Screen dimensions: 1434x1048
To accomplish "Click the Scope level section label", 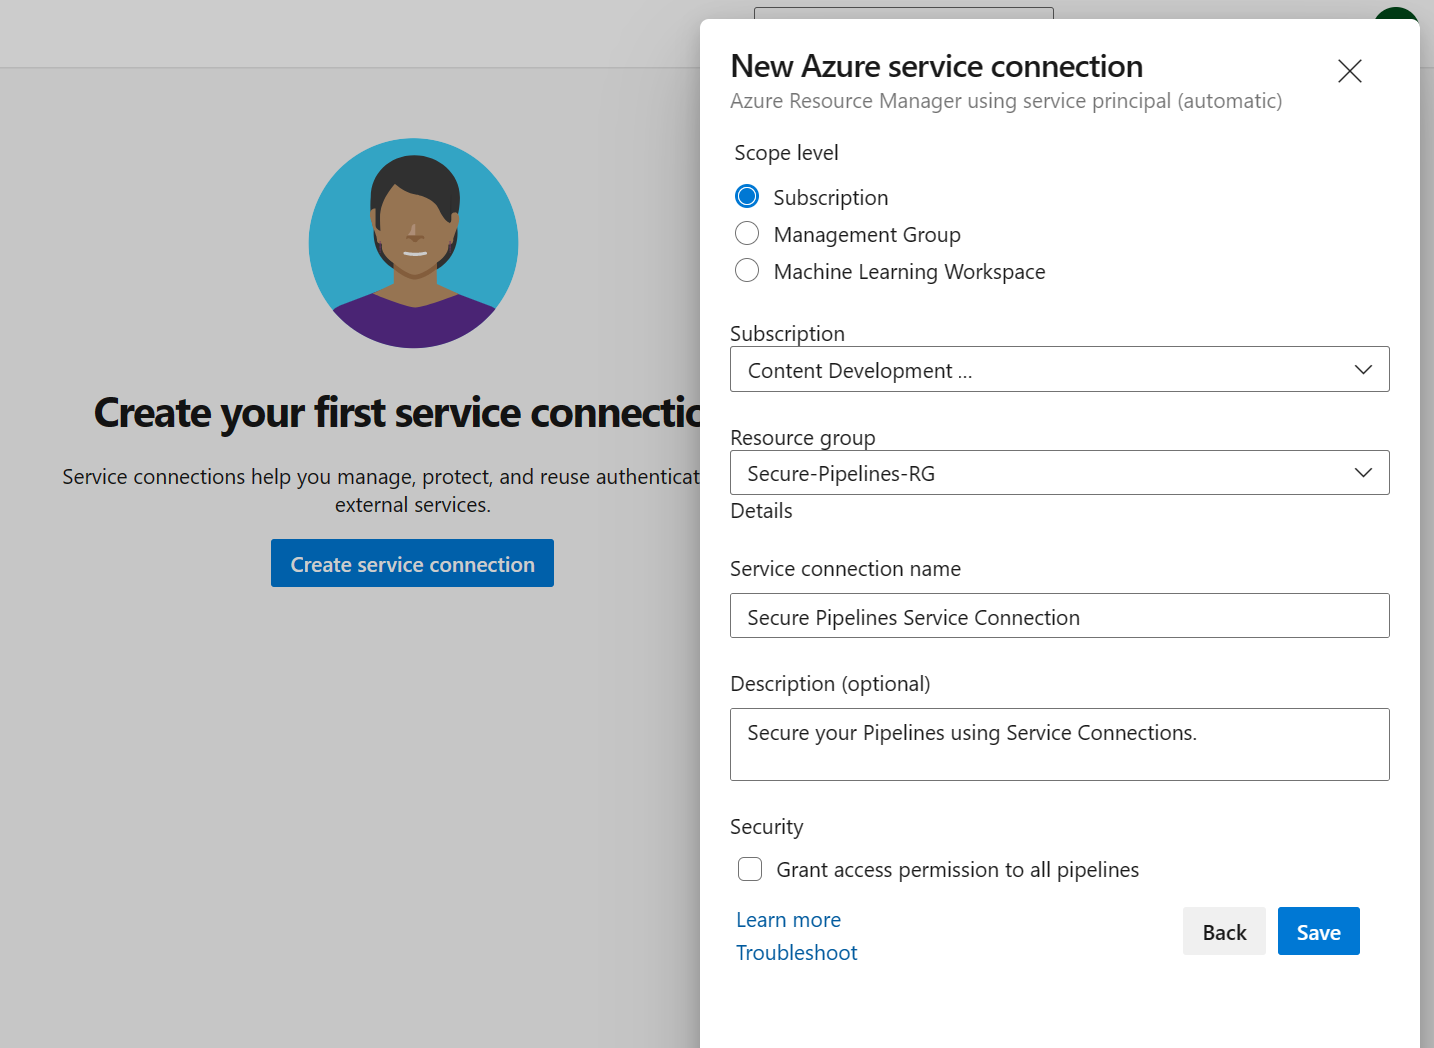I will pos(786,152).
